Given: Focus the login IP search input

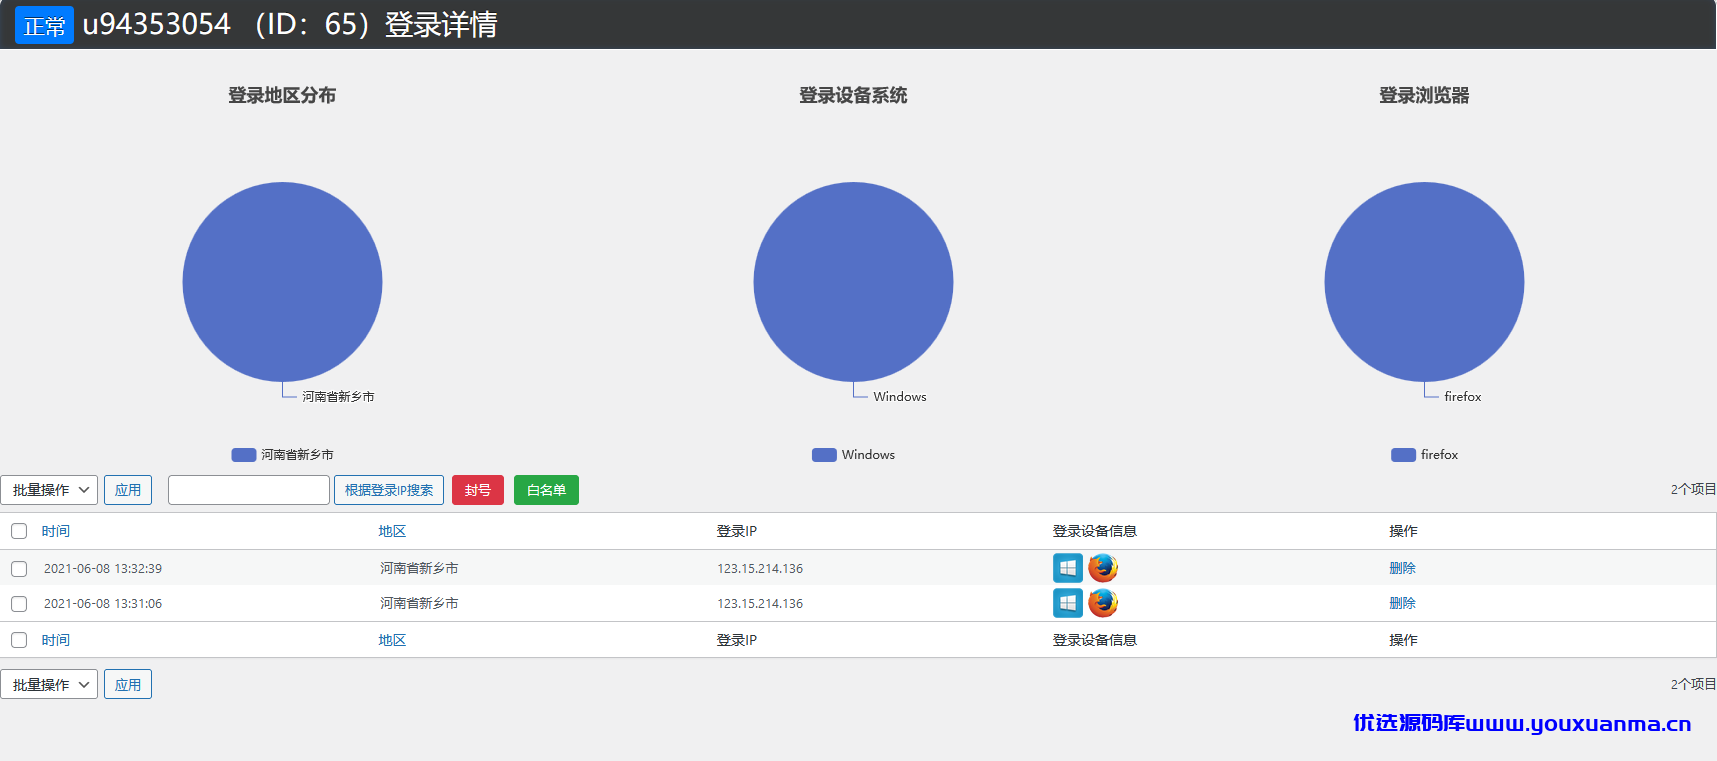Looking at the screenshot, I should click(x=249, y=490).
